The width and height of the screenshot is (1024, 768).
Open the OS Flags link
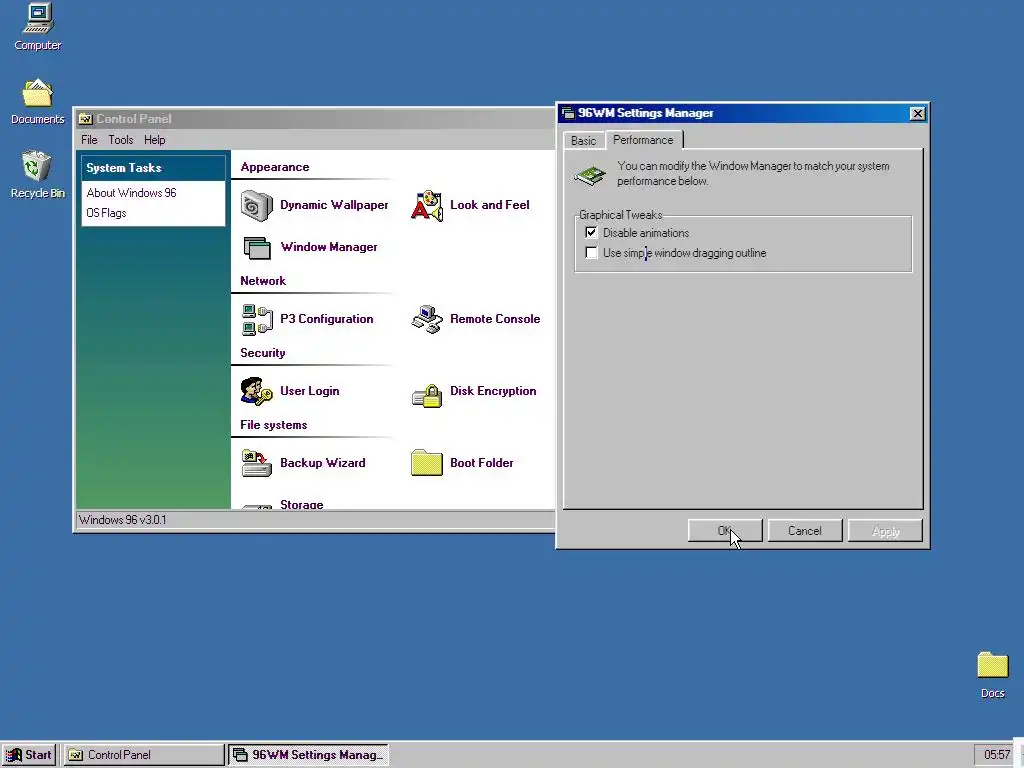tap(106, 213)
